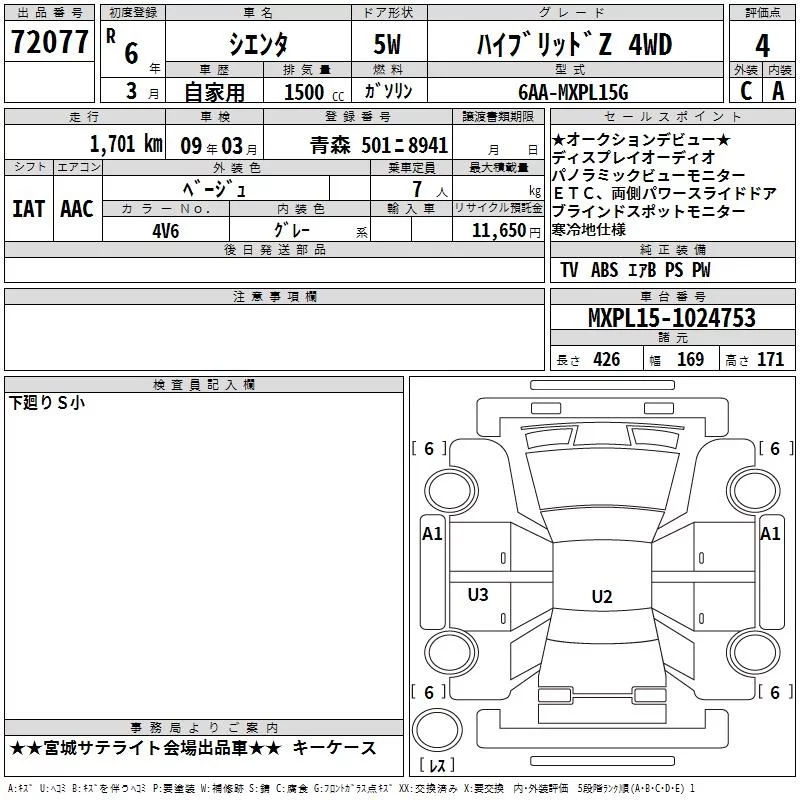The image size is (800, 800).
Task: Select displacement value 1500 cc
Action: [x=314, y=92]
